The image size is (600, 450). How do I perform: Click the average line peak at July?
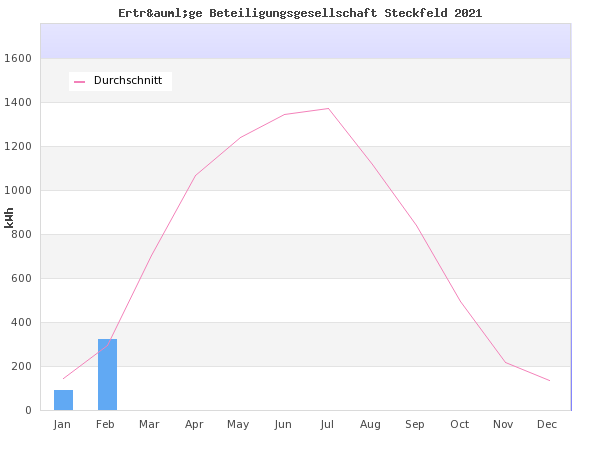(328, 109)
